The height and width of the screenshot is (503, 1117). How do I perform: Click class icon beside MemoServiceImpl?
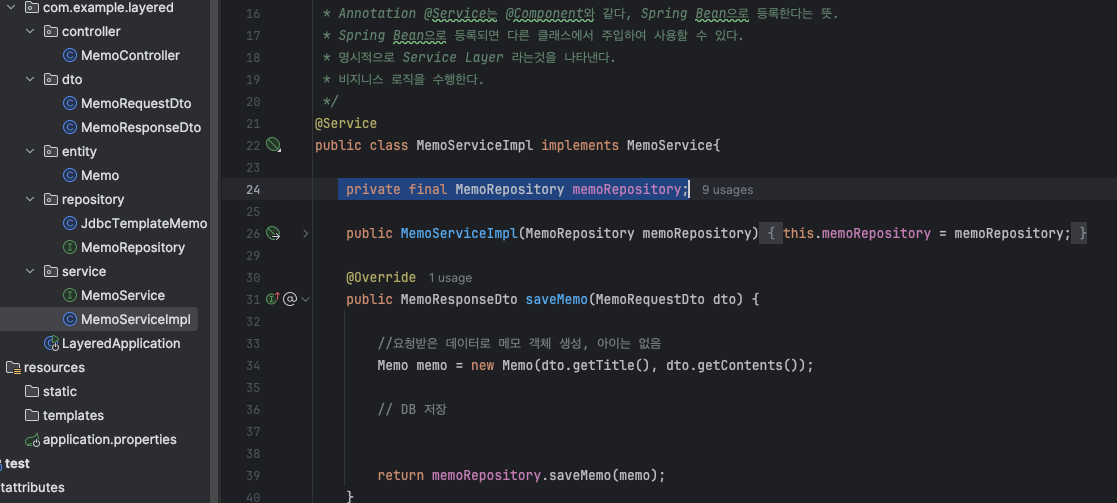(70, 319)
